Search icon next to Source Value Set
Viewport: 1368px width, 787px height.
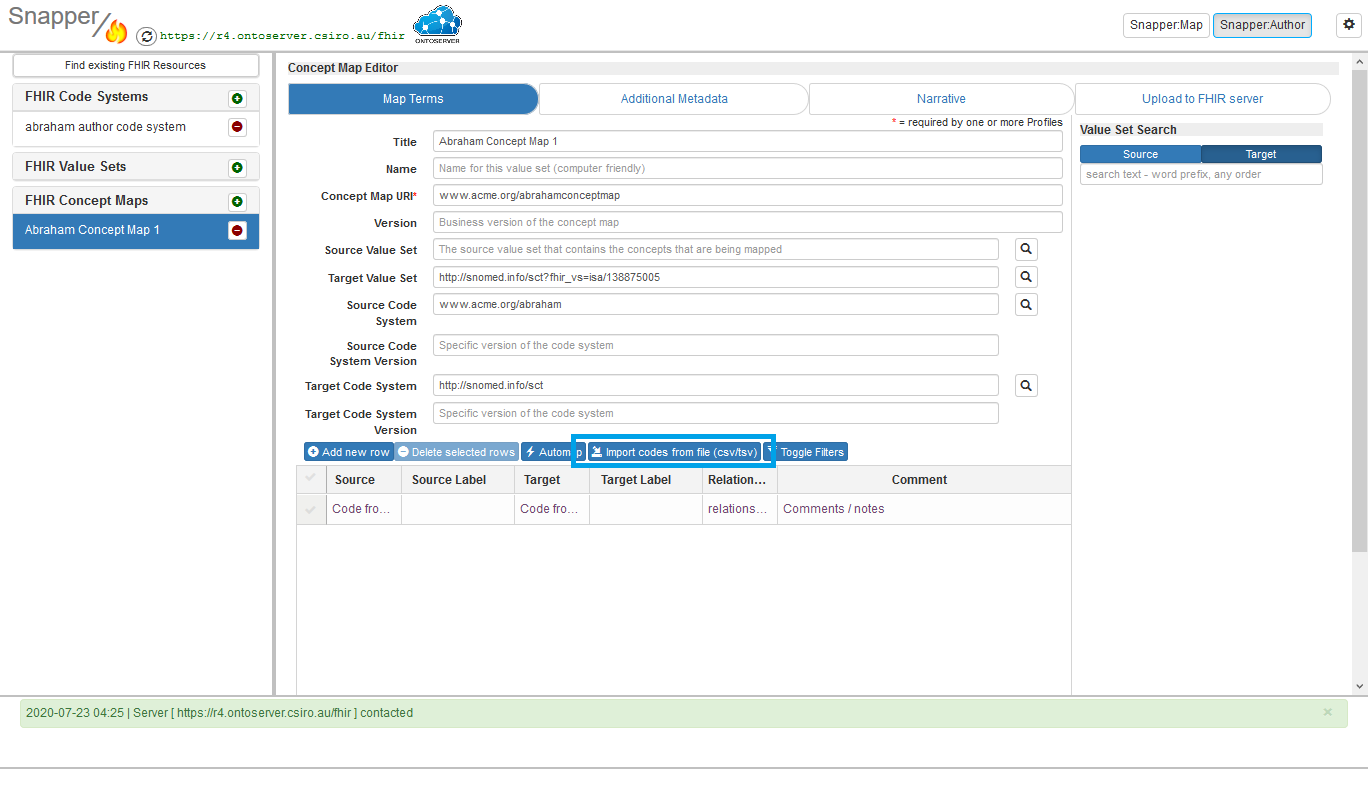[x=1026, y=249]
